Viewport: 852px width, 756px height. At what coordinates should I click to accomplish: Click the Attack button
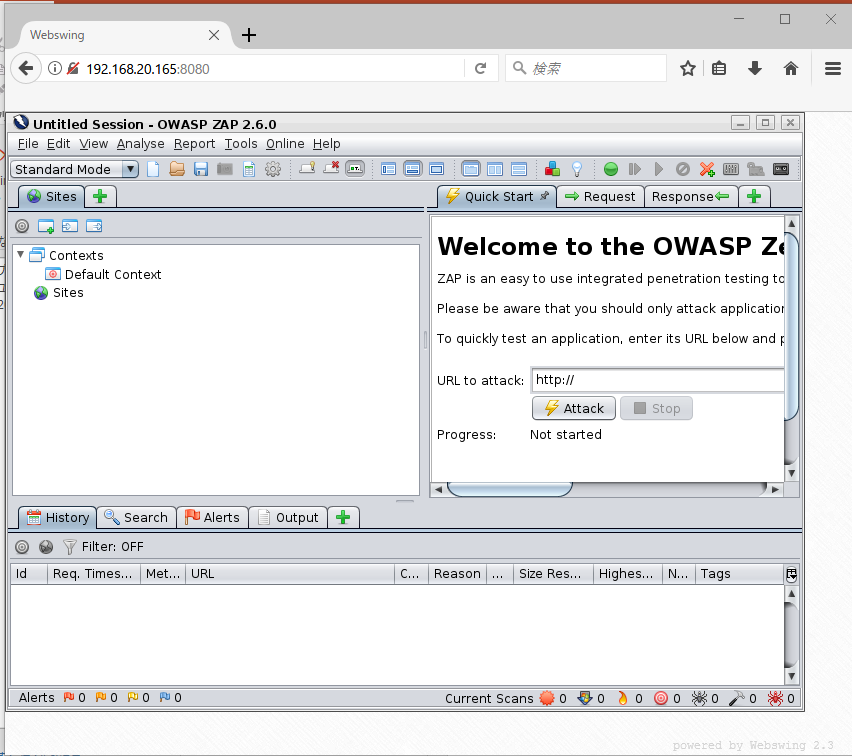(574, 408)
